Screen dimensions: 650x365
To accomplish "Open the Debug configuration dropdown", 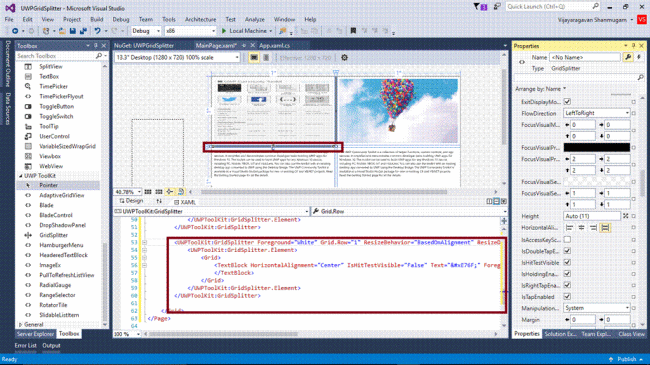I will 146,31.
